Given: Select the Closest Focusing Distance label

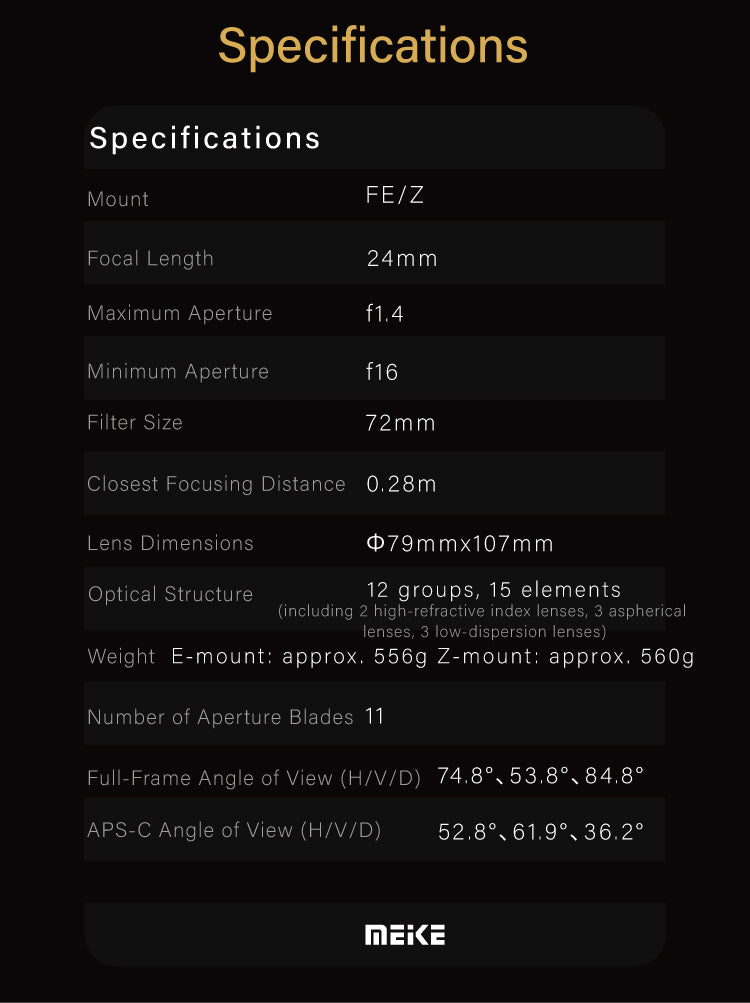Looking at the screenshot, I should point(216,484).
